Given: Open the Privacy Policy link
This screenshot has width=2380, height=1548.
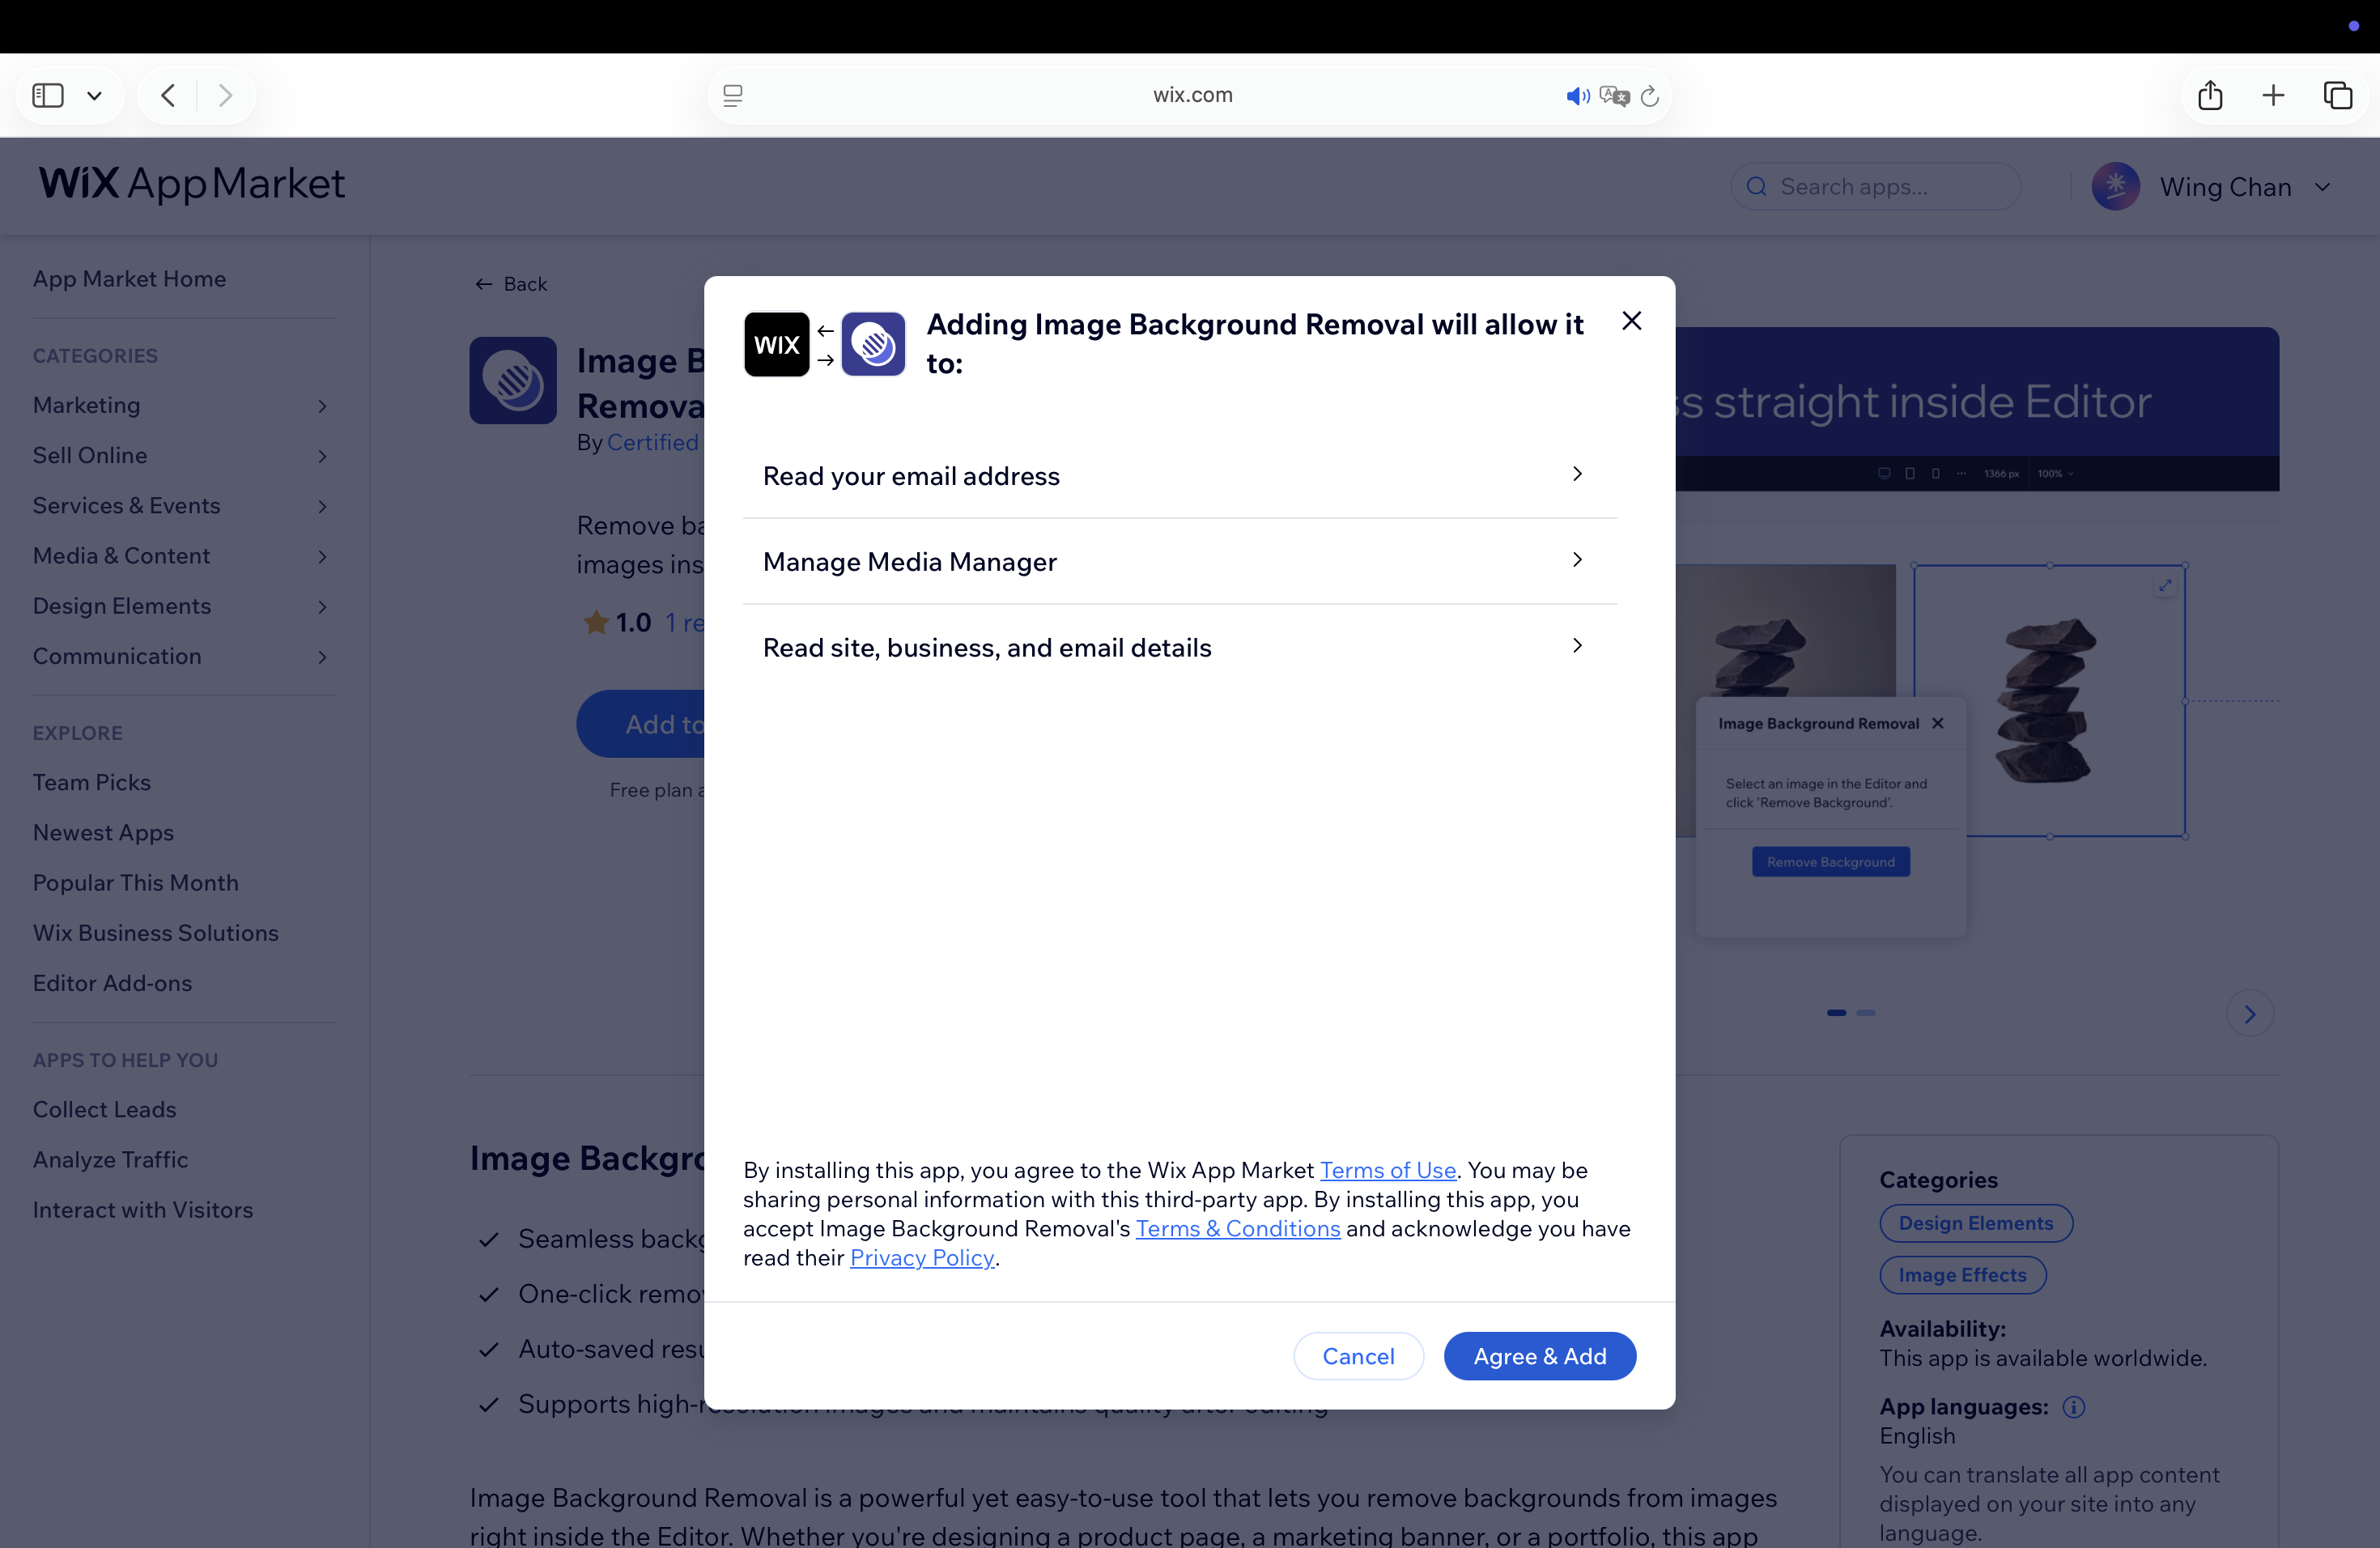Looking at the screenshot, I should point(922,1257).
